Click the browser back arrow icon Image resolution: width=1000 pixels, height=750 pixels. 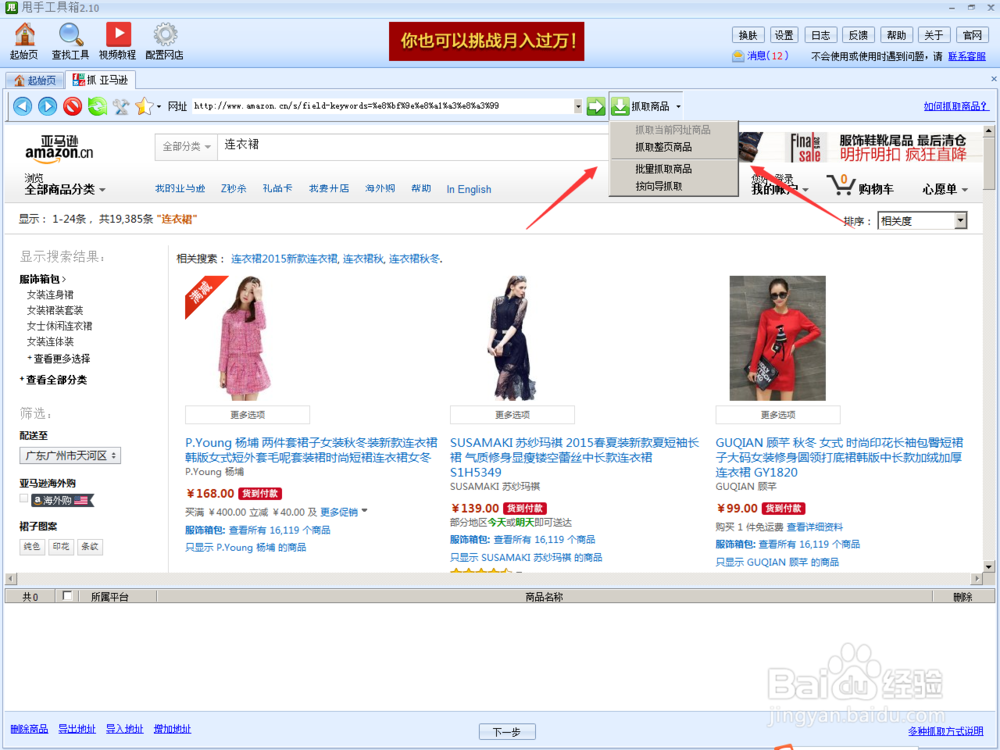[22, 106]
